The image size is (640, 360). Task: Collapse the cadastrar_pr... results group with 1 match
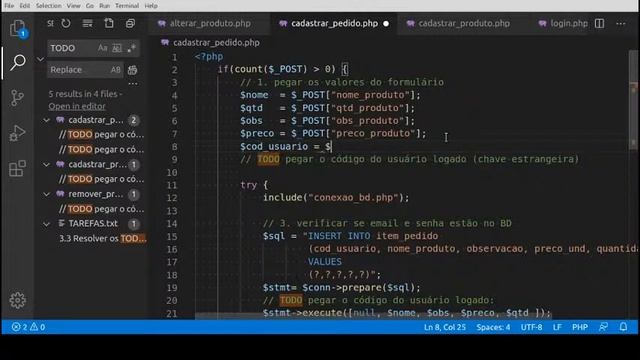point(47,164)
